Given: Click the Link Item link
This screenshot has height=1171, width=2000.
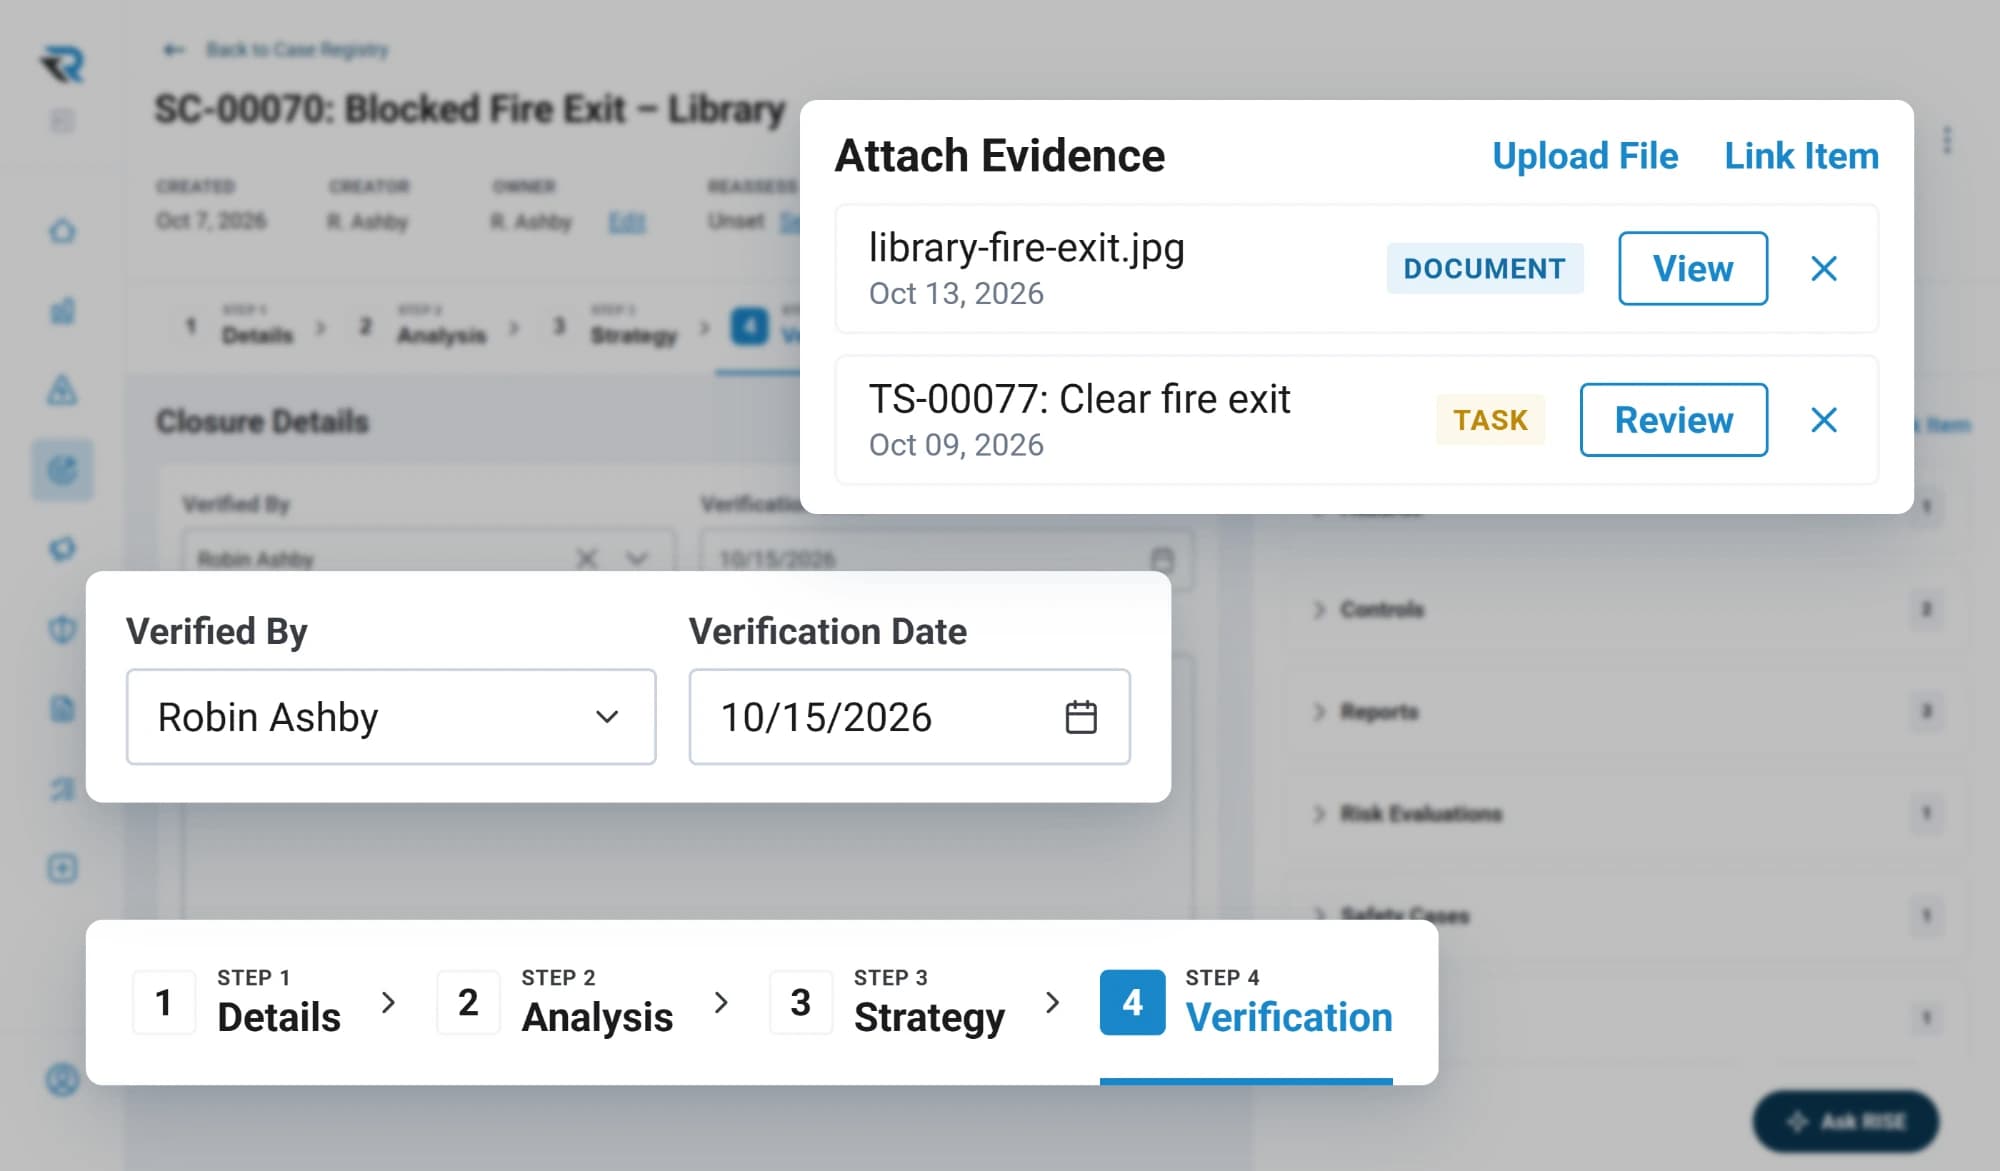Looking at the screenshot, I should [x=1801, y=156].
